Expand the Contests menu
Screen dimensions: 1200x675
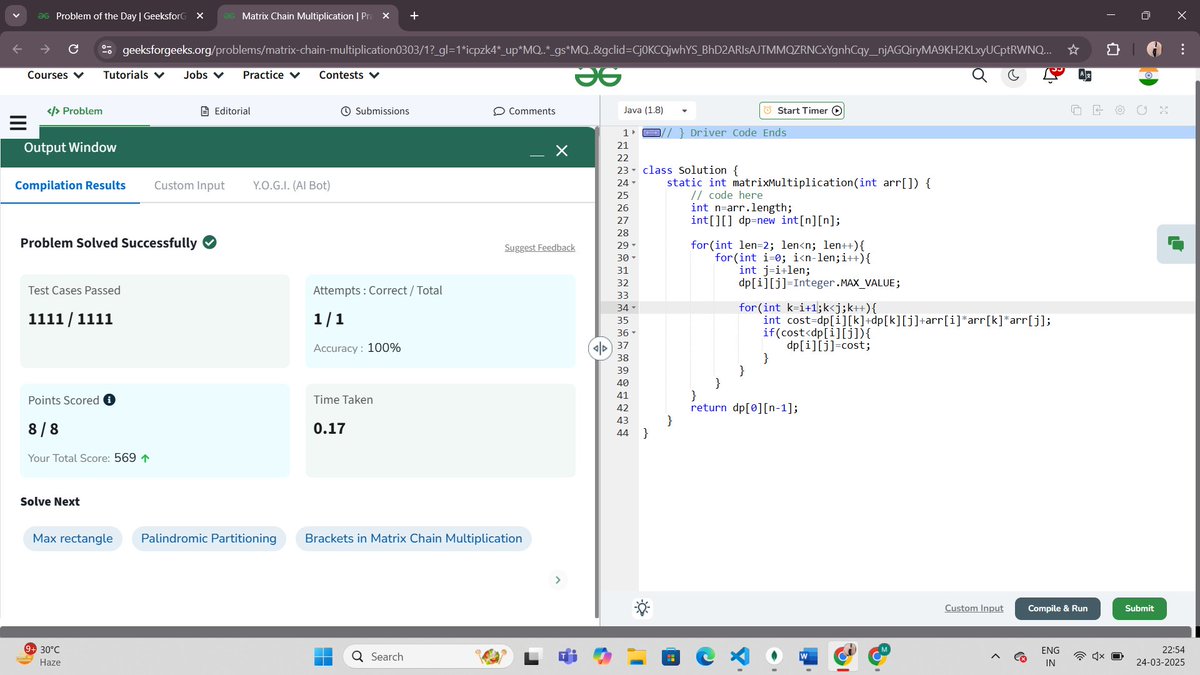click(x=349, y=75)
